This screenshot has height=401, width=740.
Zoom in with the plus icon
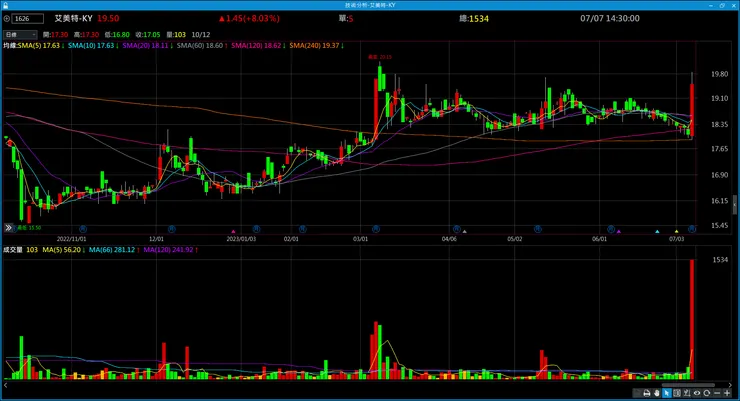coord(727,393)
